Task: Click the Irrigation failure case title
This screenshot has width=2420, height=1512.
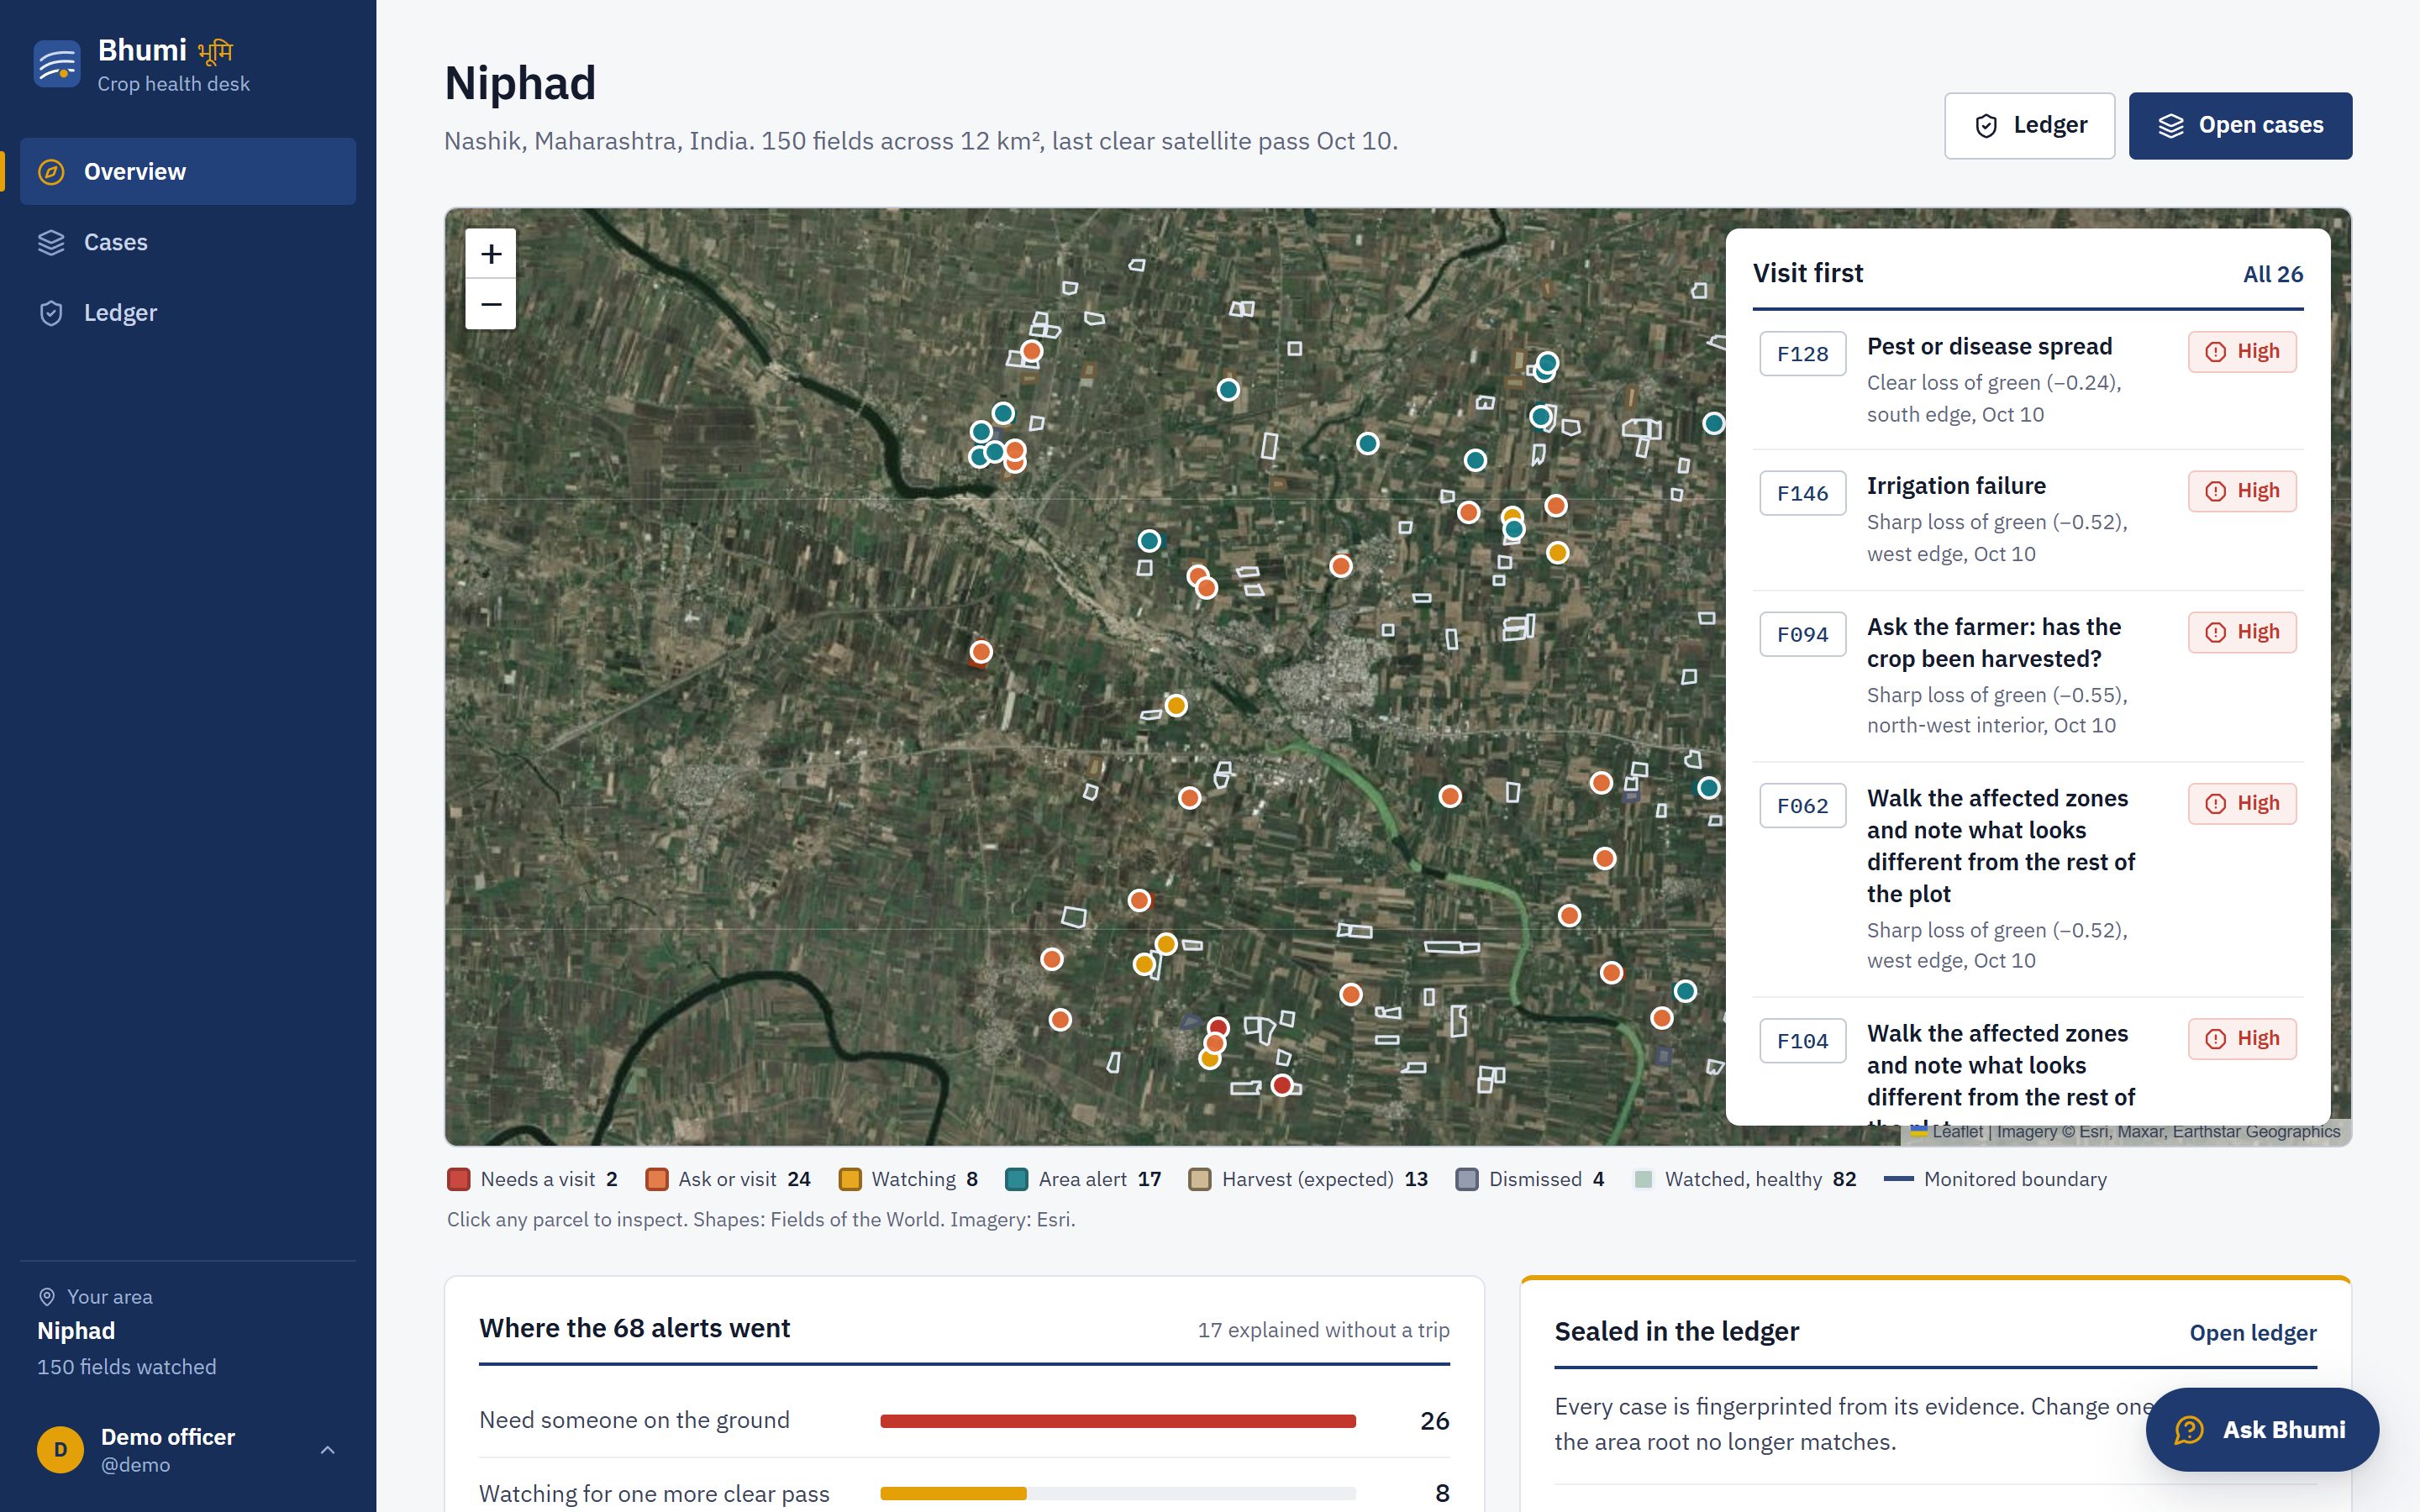Action: point(1956,486)
